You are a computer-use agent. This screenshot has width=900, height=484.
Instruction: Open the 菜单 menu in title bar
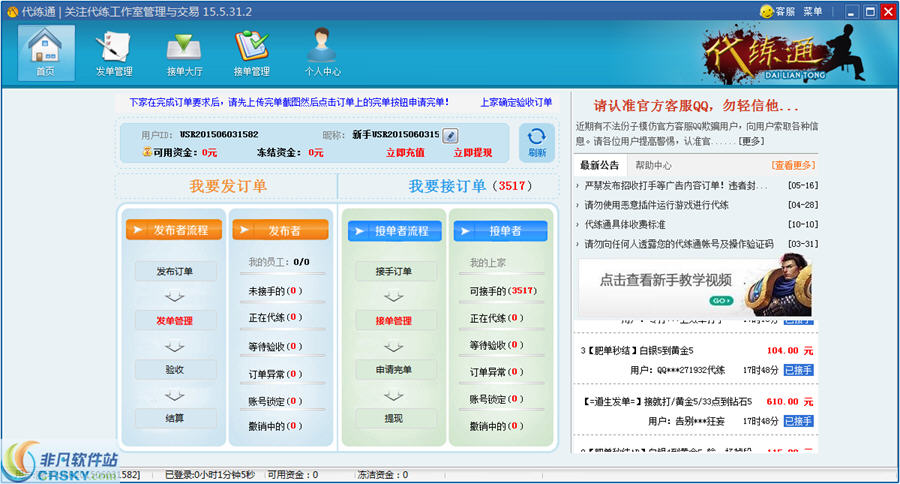tap(813, 11)
